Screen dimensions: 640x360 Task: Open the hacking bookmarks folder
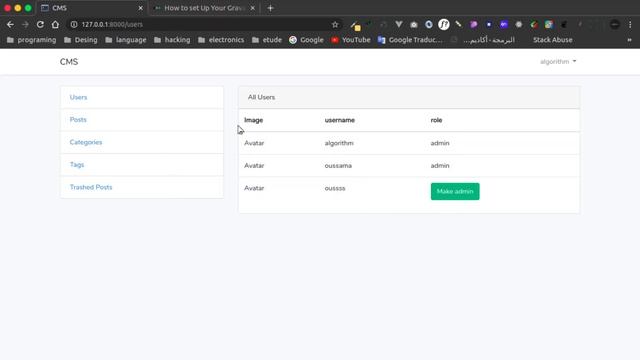(172, 40)
